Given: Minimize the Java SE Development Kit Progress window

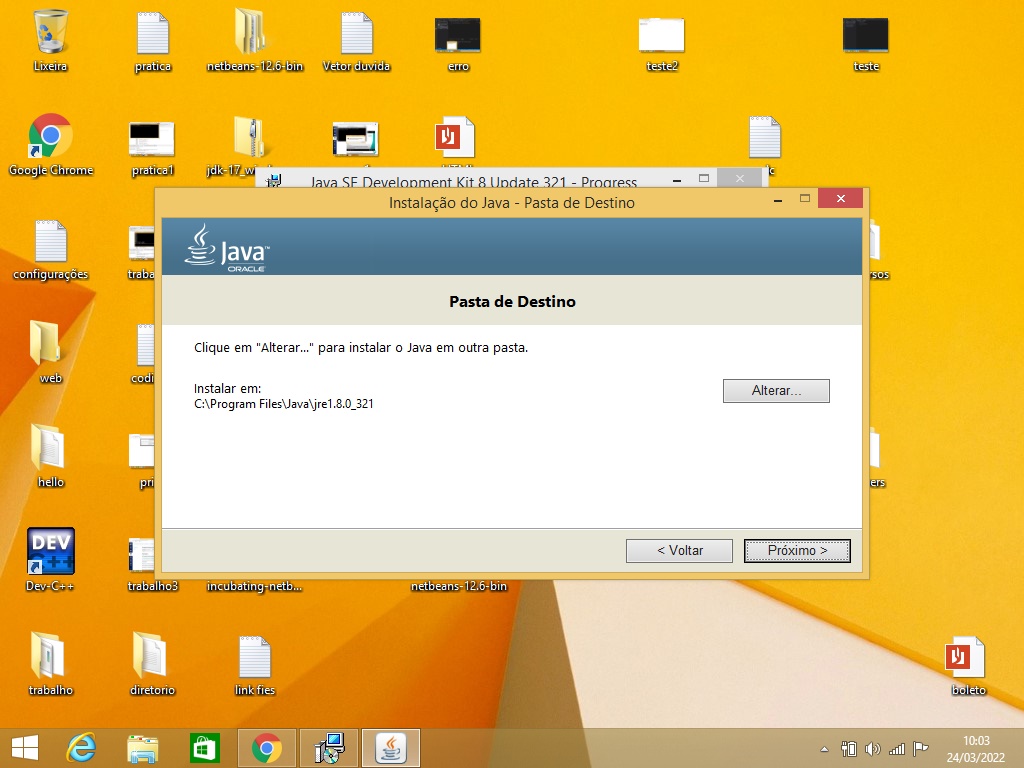Looking at the screenshot, I should click(677, 179).
